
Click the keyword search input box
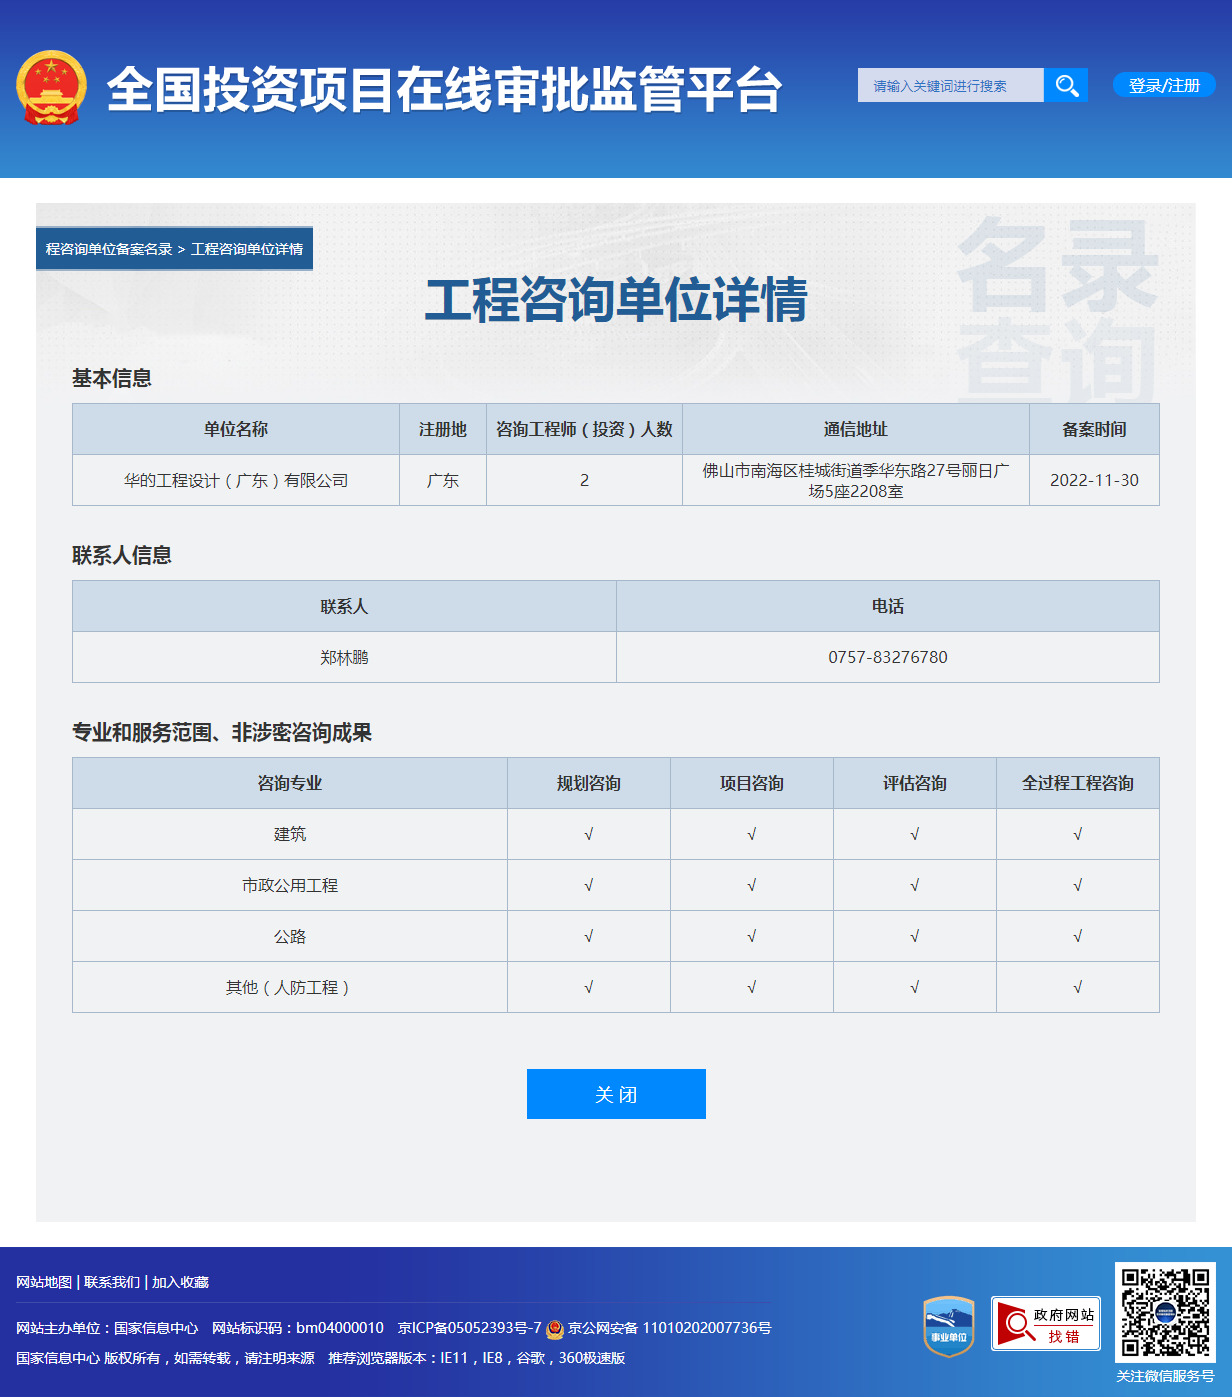(948, 85)
